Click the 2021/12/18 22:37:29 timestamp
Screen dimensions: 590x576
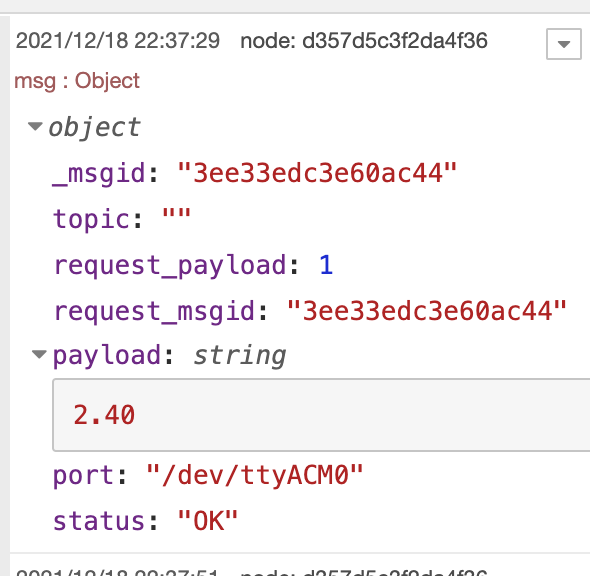coord(118,41)
